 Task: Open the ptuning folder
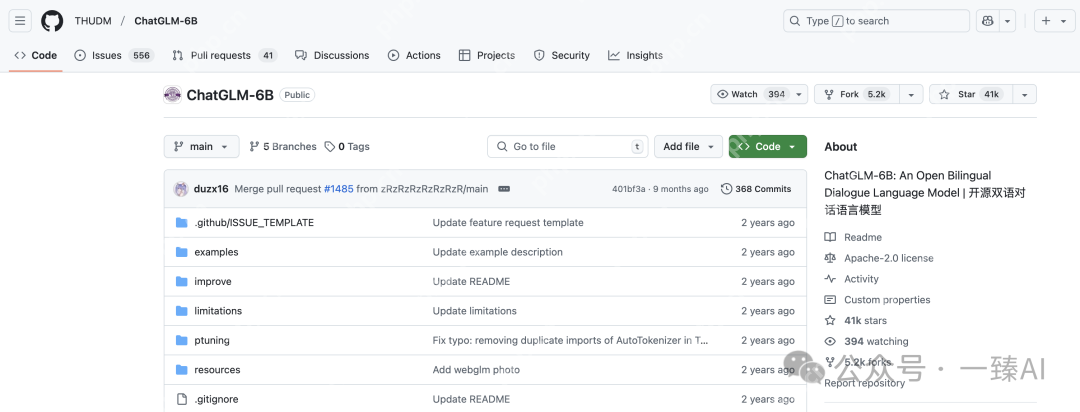(211, 341)
